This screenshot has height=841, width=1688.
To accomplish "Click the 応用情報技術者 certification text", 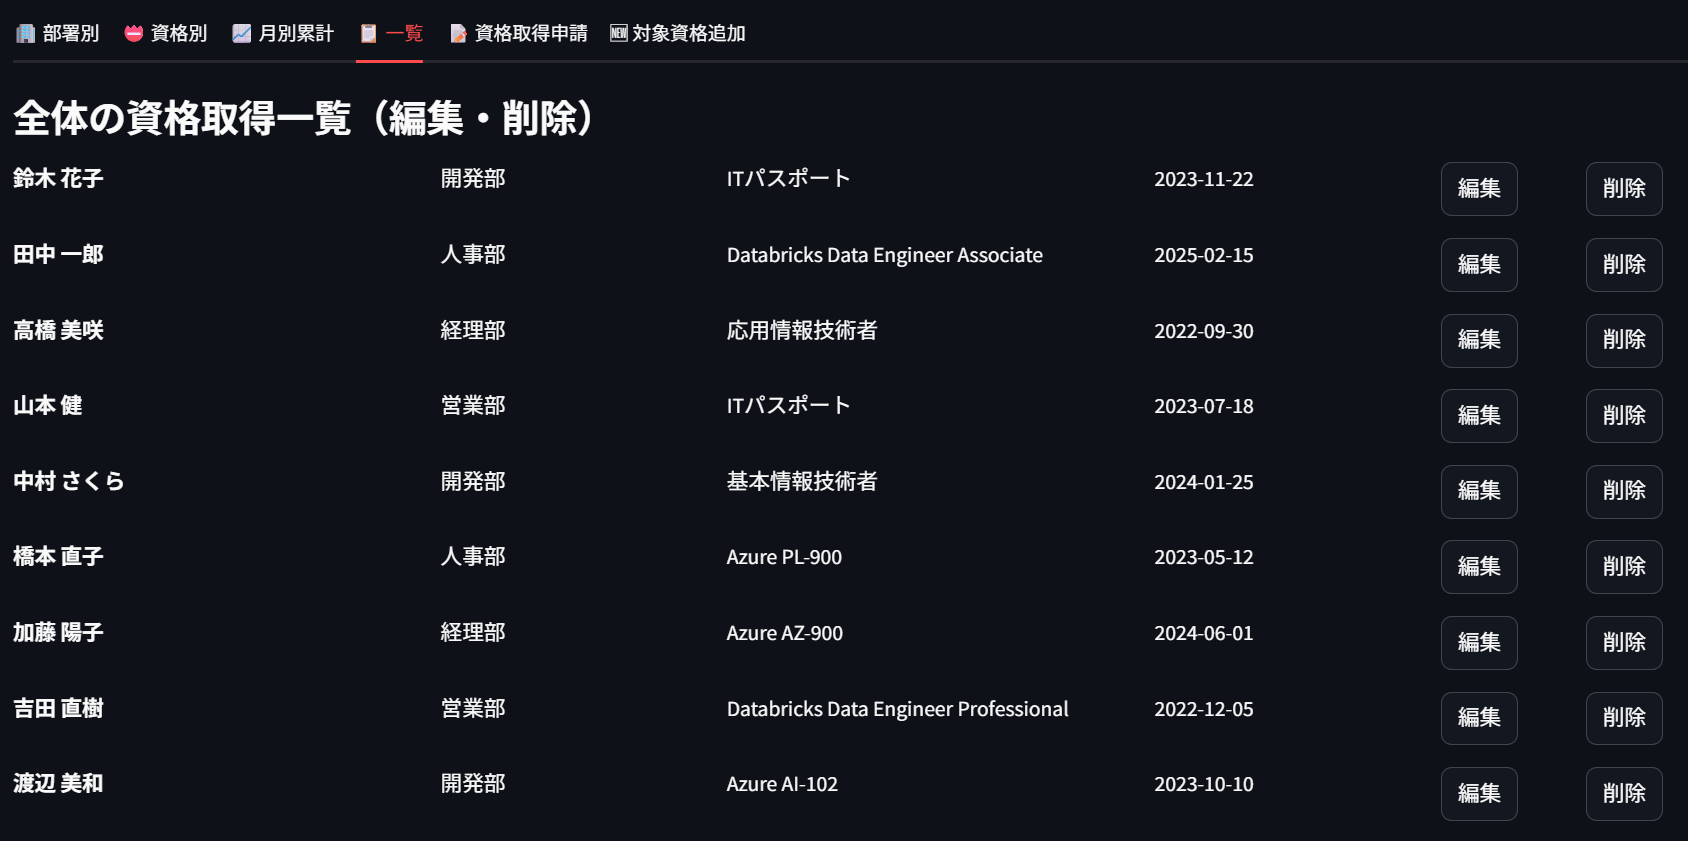I will [802, 330].
